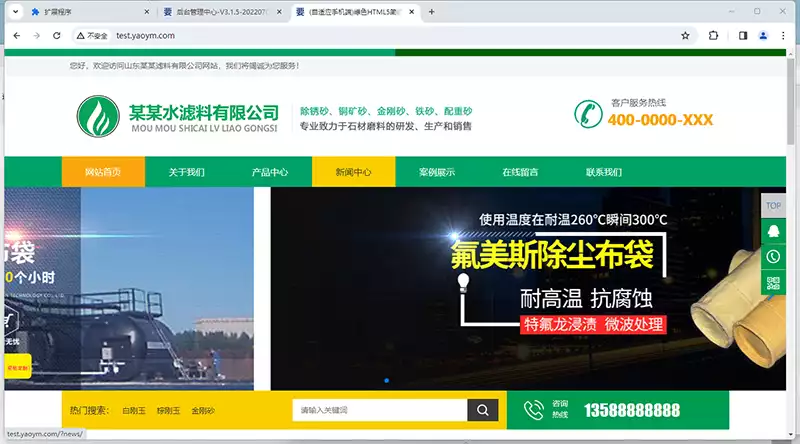The height and width of the screenshot is (444, 800).
Task: Open the Chrome three-dot menu
Action: pyautogui.click(x=785, y=35)
